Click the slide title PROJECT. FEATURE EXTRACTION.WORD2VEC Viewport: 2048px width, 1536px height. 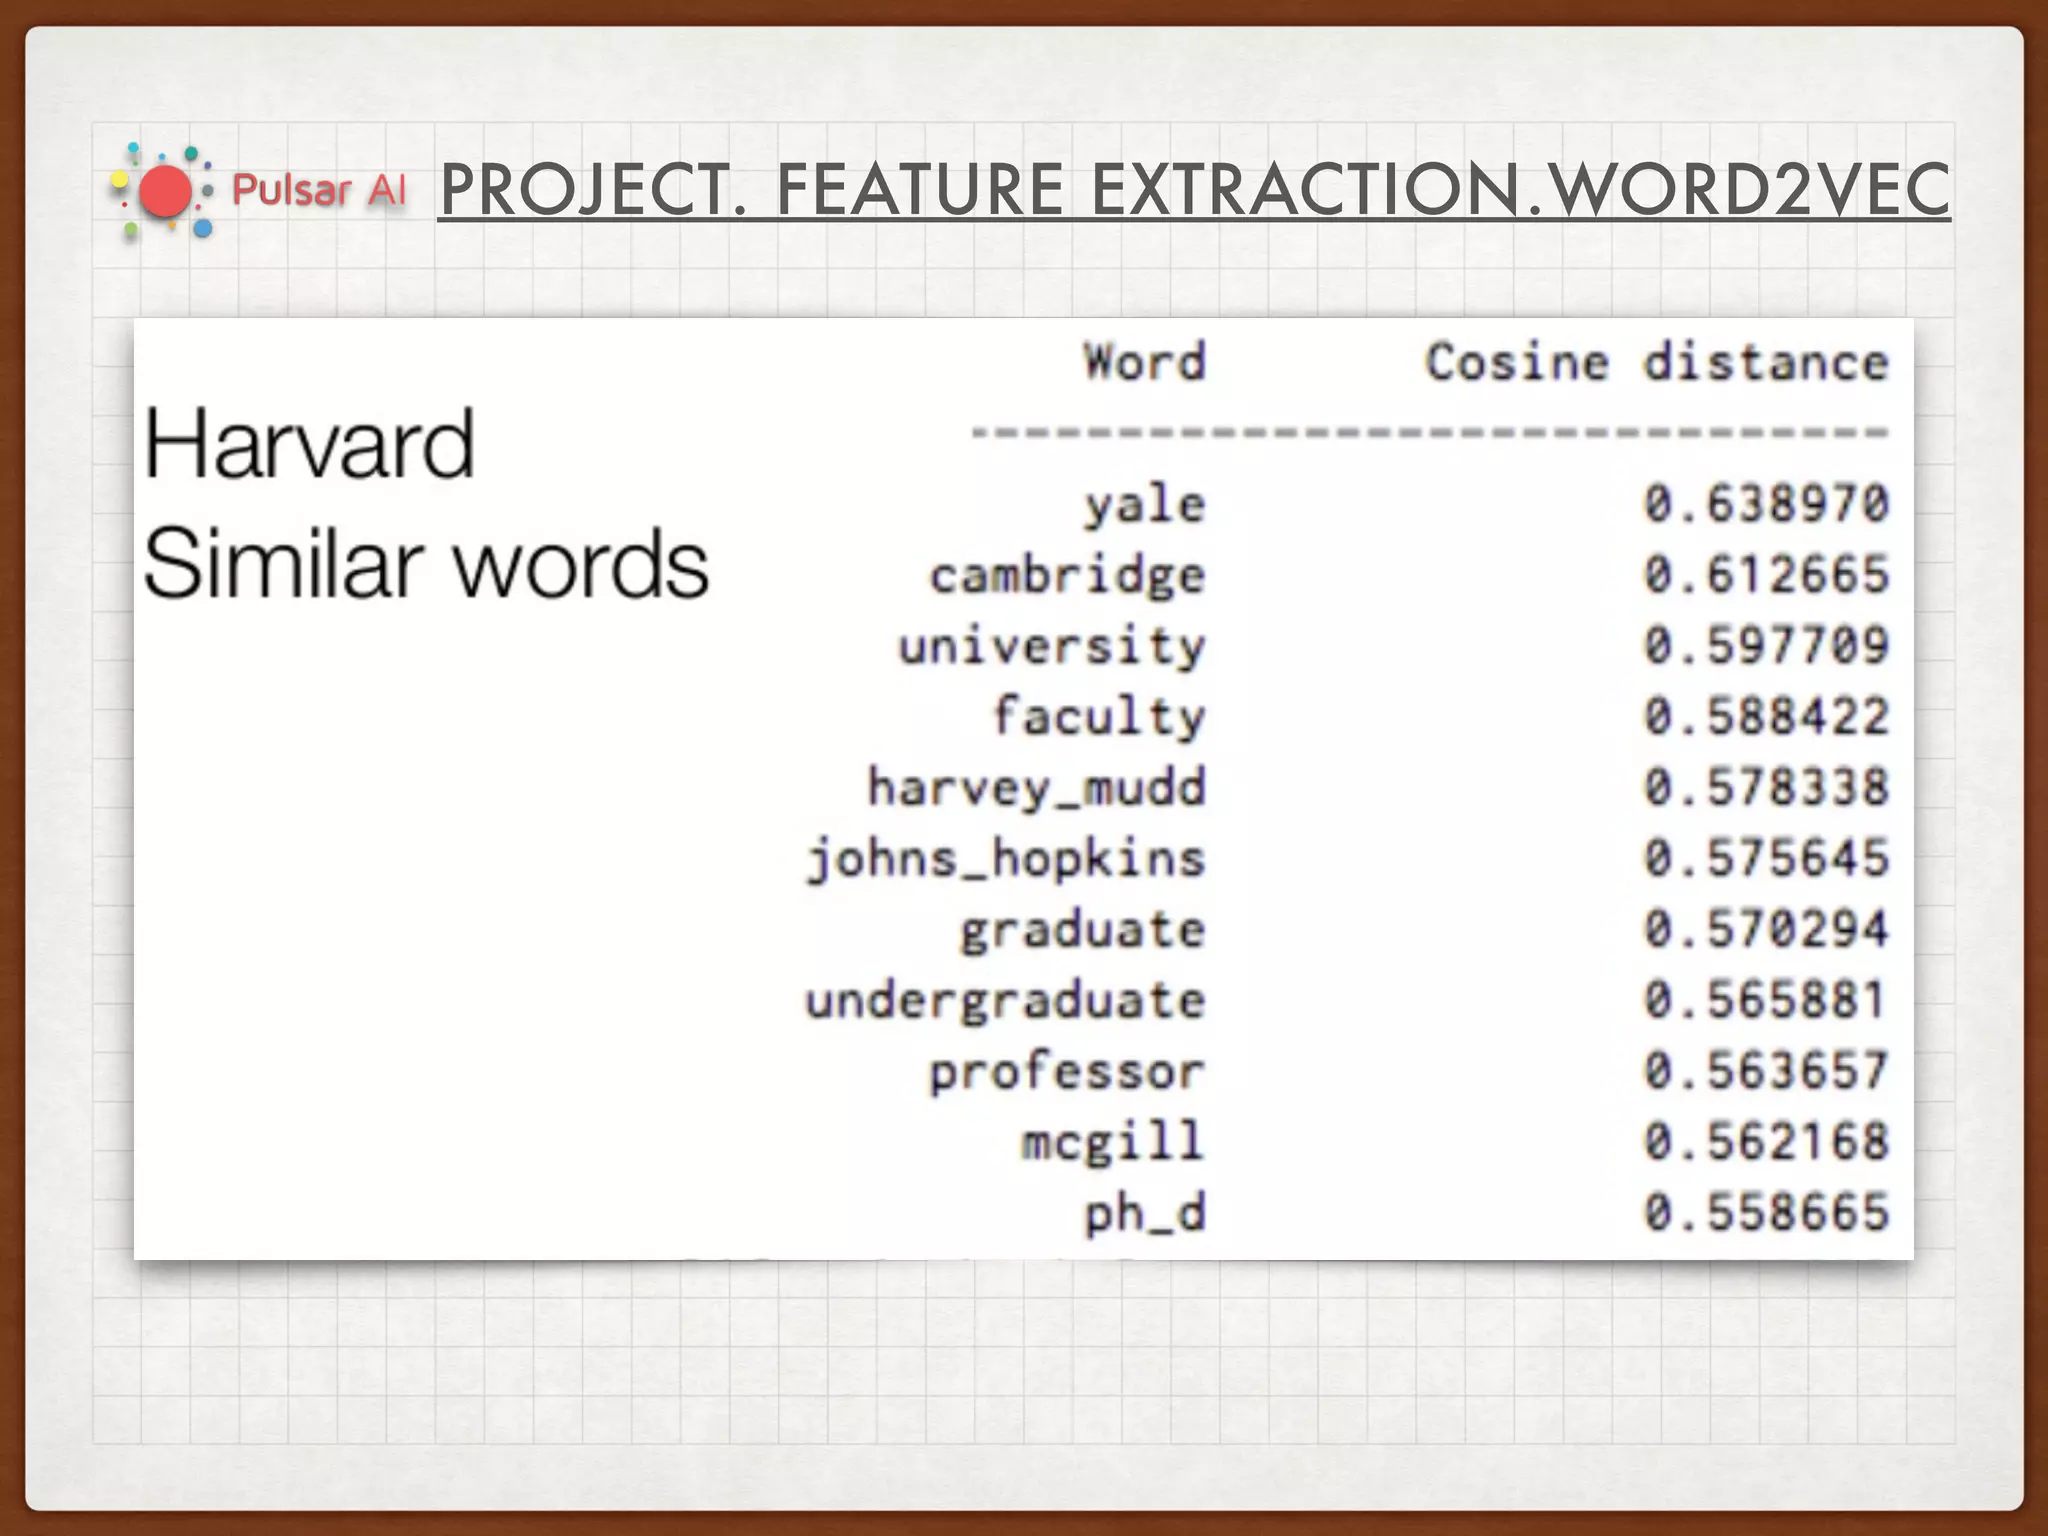[x=1194, y=189]
